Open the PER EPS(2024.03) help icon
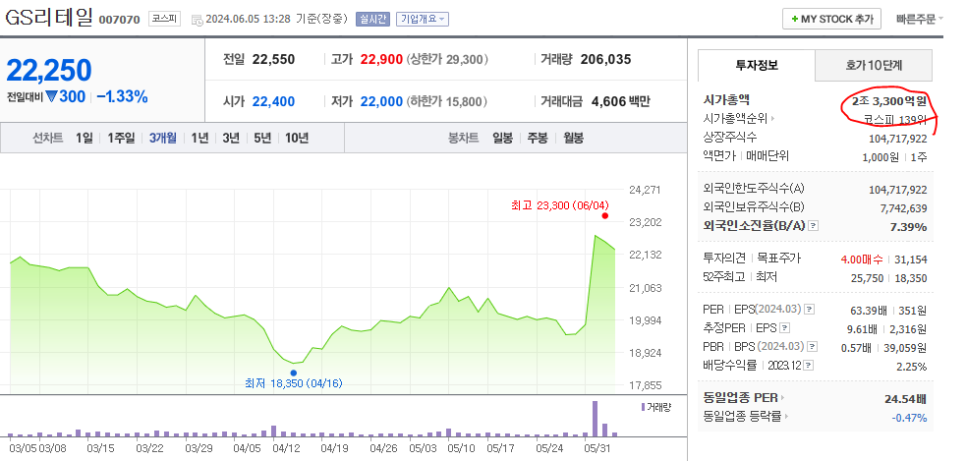Viewport: 966px width, 461px height. click(x=810, y=309)
